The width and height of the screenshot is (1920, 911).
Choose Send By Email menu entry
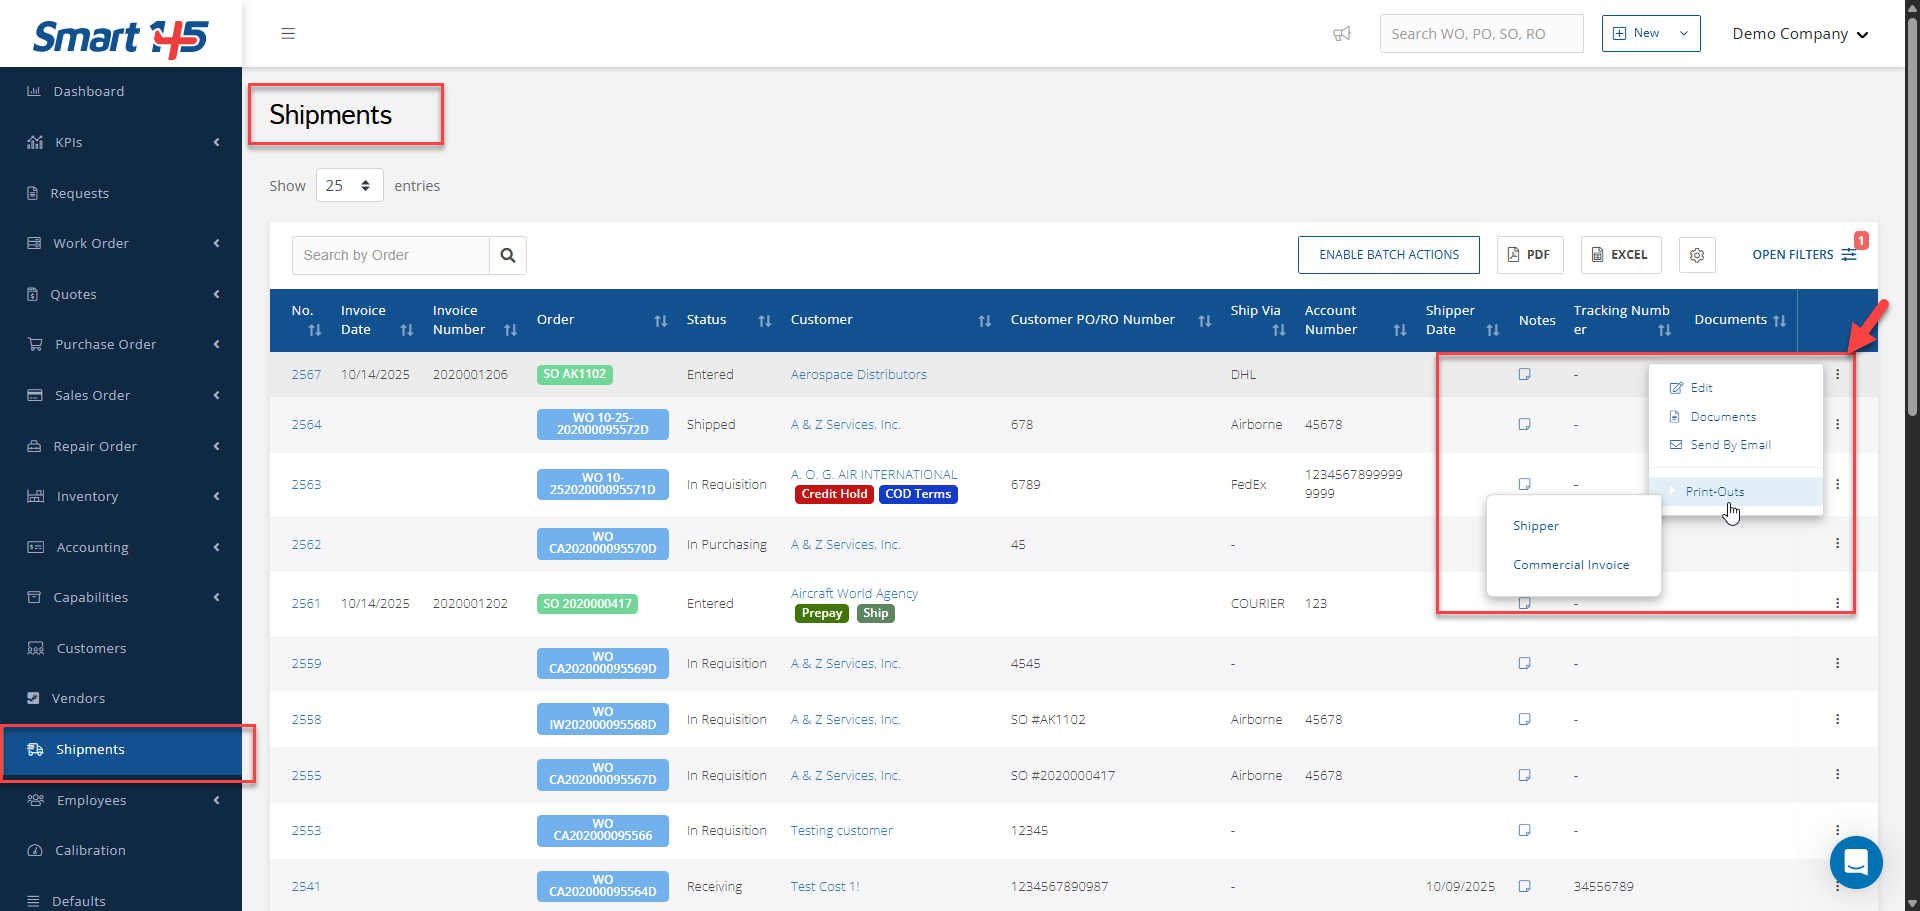point(1730,445)
